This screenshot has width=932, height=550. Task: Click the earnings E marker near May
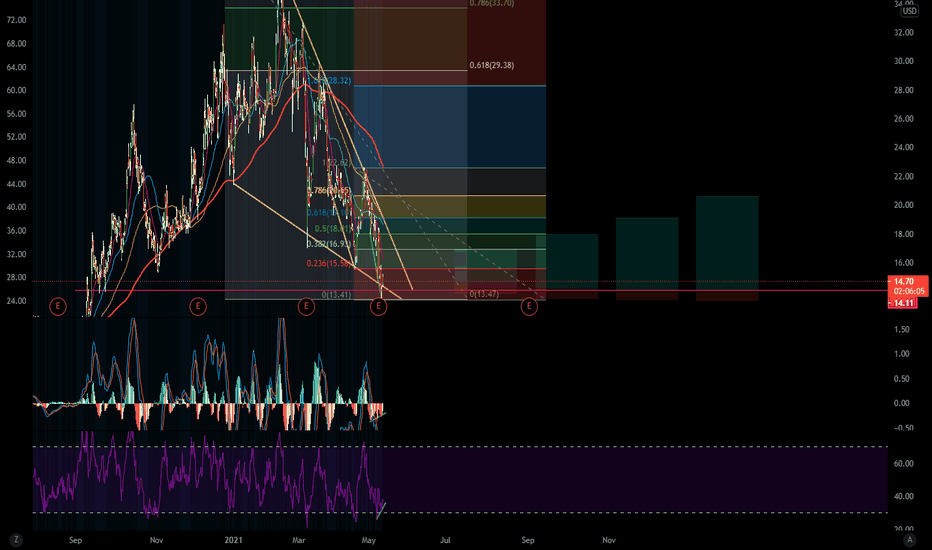click(x=379, y=307)
